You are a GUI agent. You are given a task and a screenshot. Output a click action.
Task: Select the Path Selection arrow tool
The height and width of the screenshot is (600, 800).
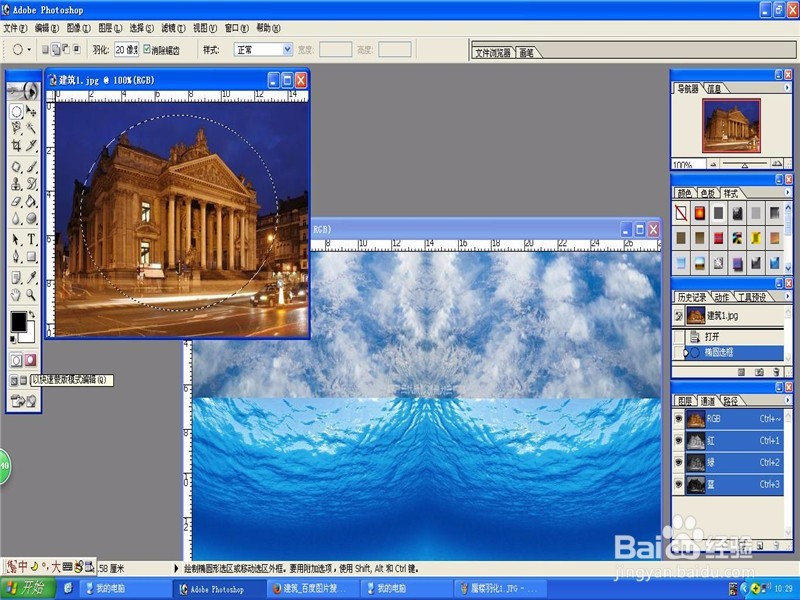pos(16,239)
